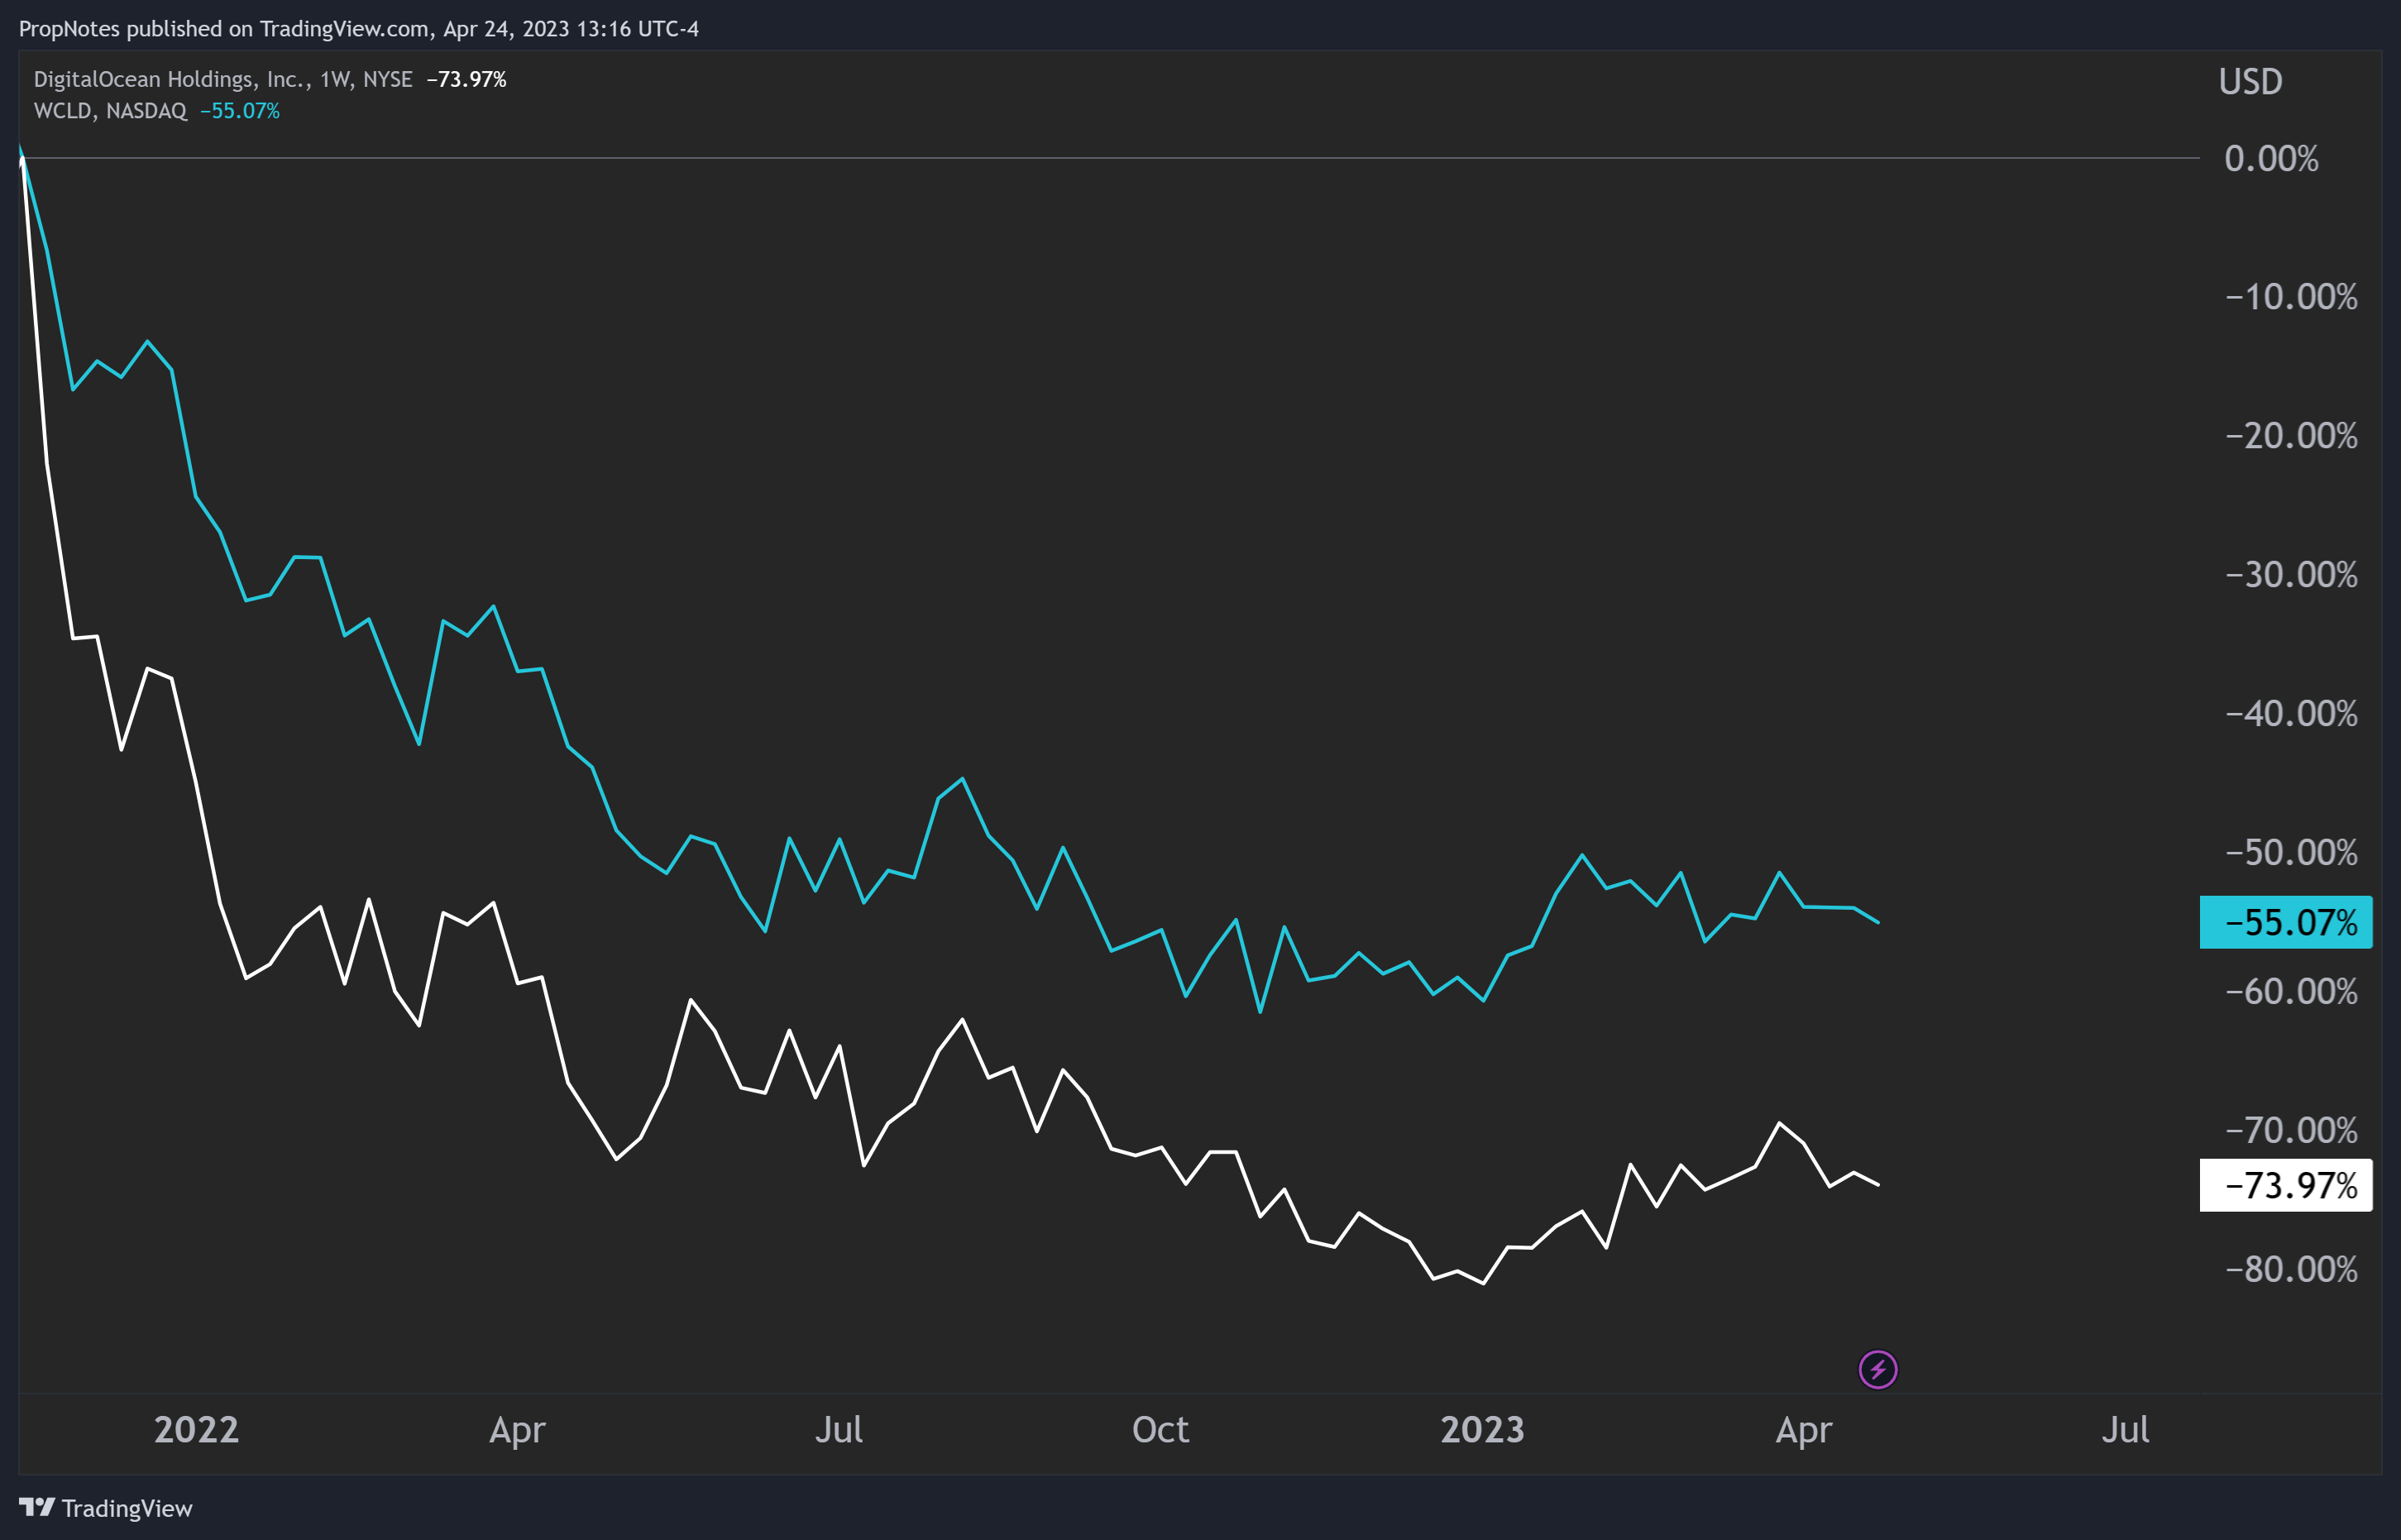
Task: Click the -55.07% WCLD percentage in legend
Action: click(239, 112)
